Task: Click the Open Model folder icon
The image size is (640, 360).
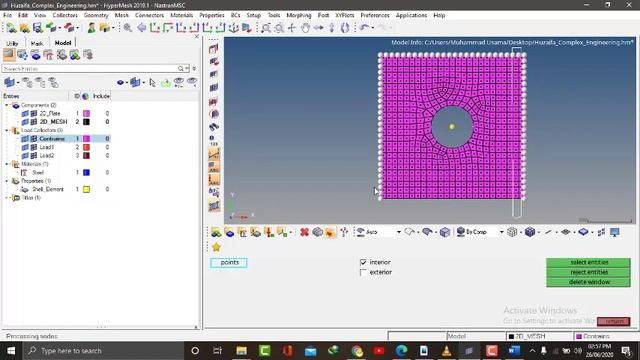Action: pos(25,28)
